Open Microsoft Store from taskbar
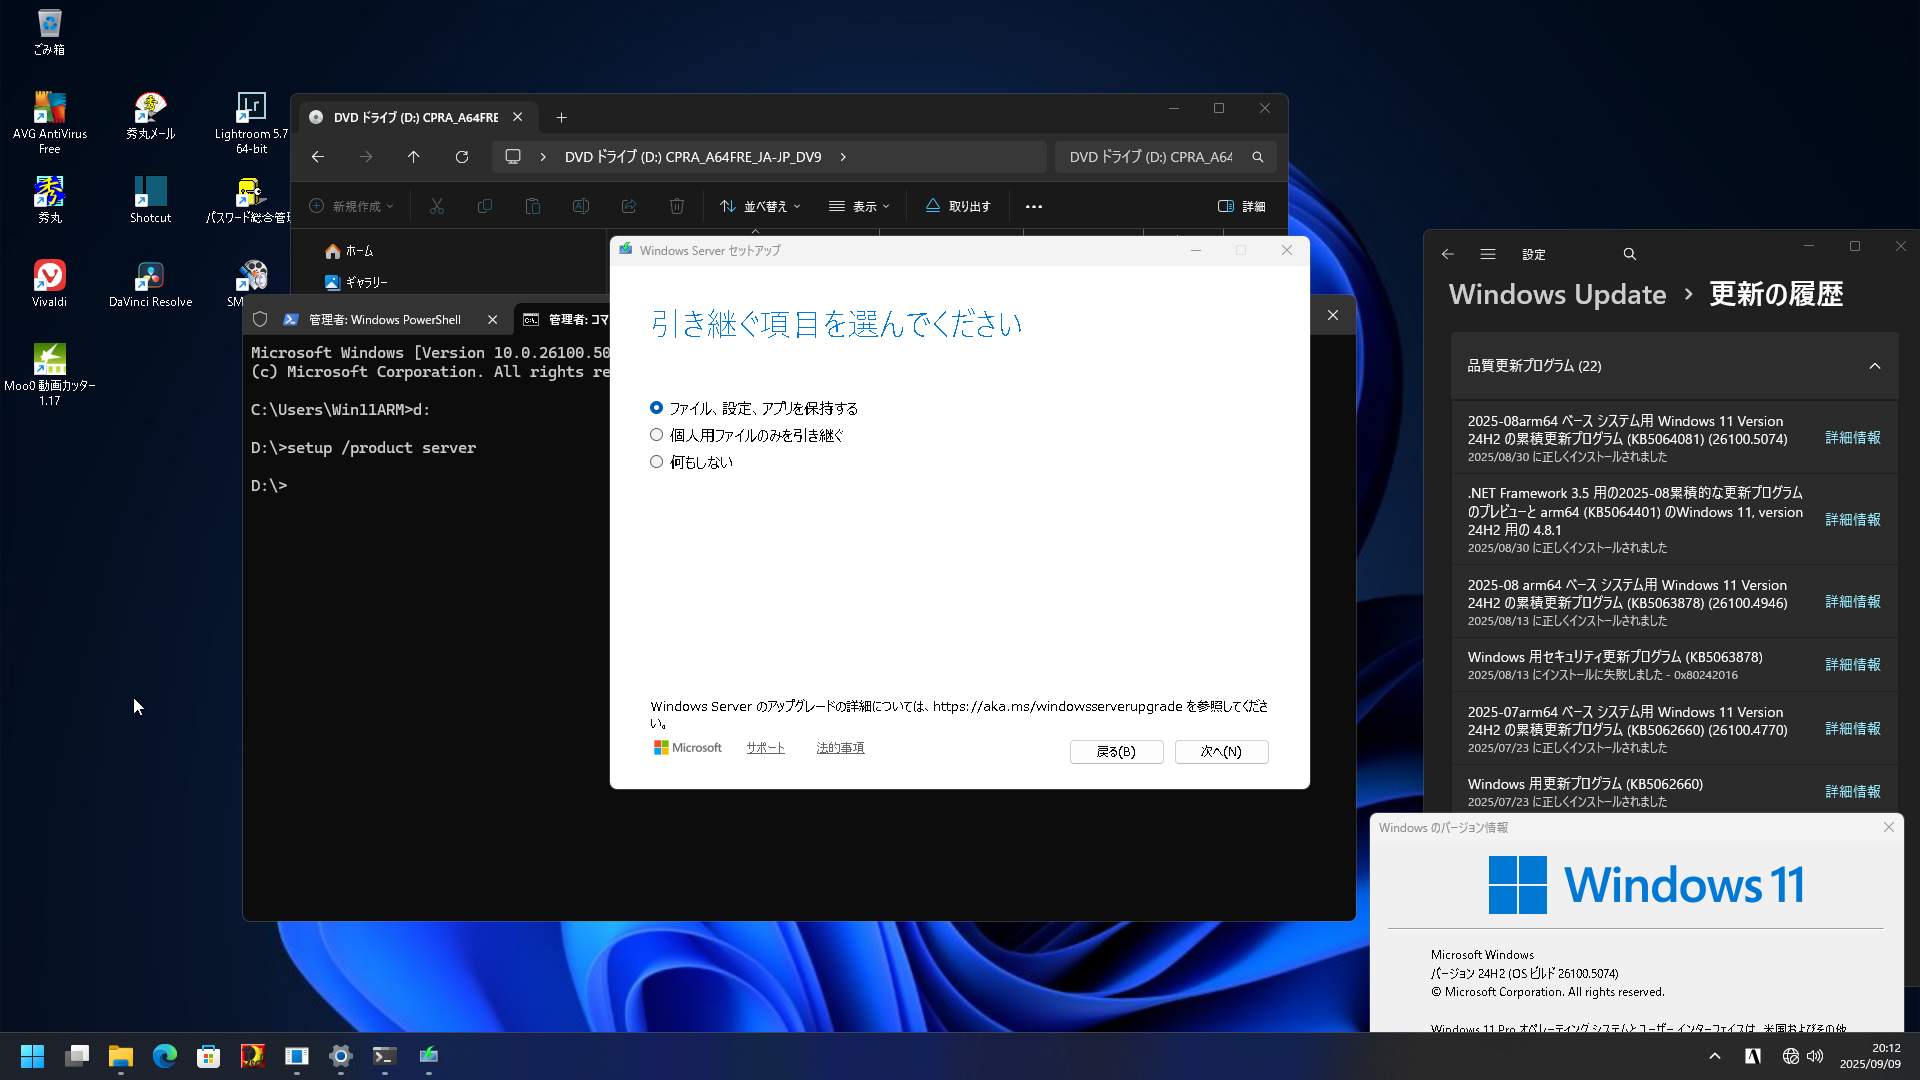Viewport: 1920px width, 1080px height. pos(208,1056)
